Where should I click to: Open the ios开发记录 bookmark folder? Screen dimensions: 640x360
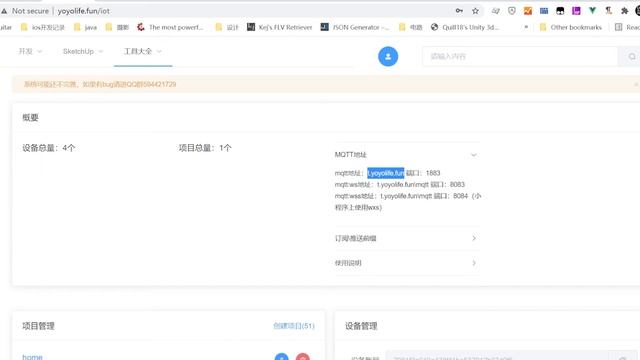click(x=43, y=27)
